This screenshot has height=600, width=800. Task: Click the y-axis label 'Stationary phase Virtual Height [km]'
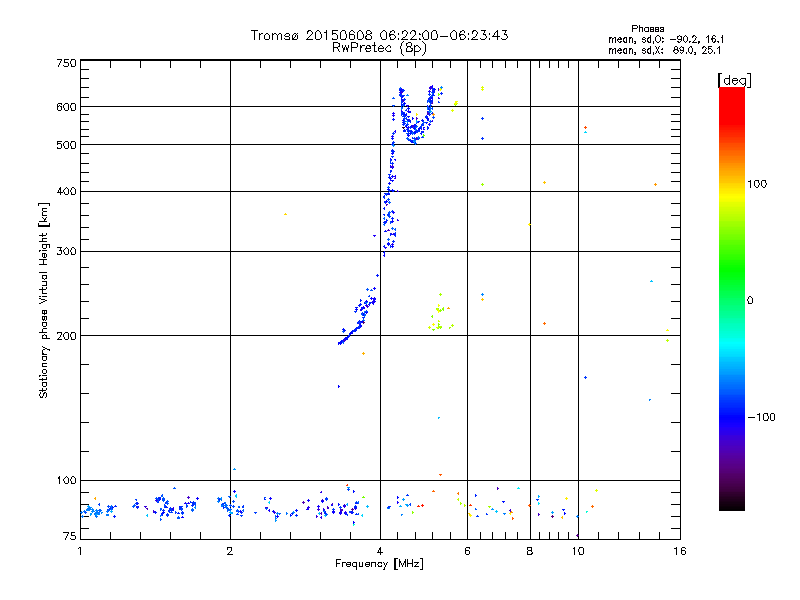tap(44, 301)
